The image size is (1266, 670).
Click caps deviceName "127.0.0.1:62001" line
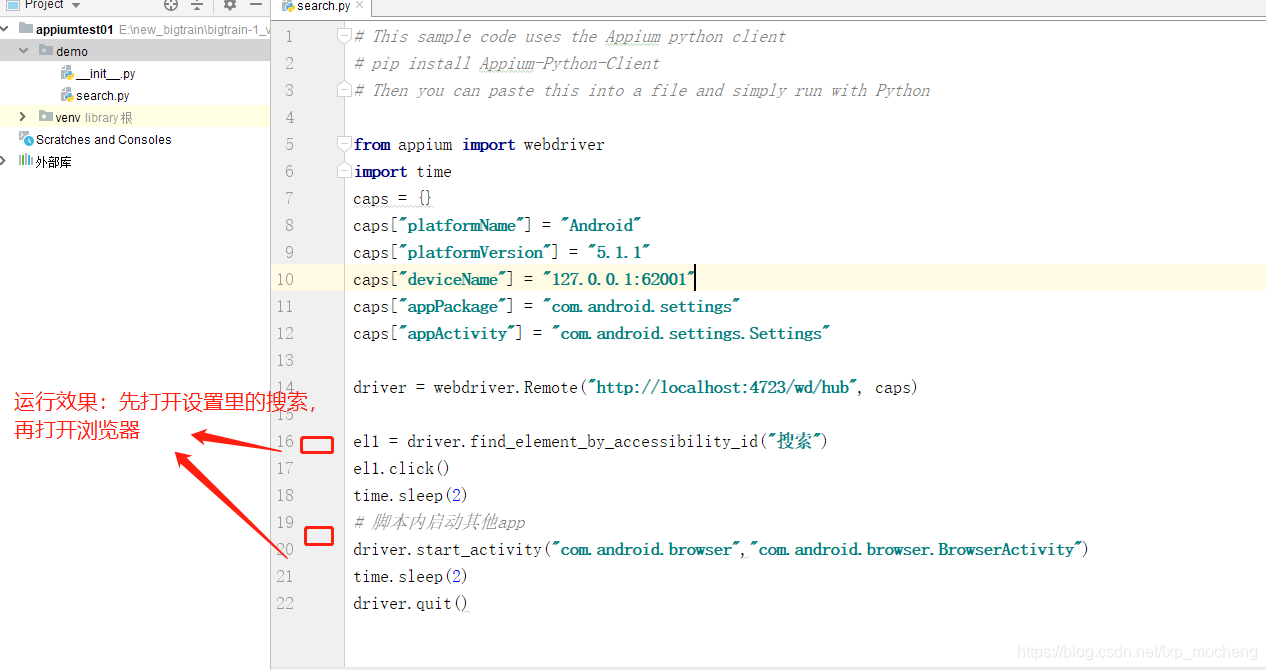click(x=525, y=279)
